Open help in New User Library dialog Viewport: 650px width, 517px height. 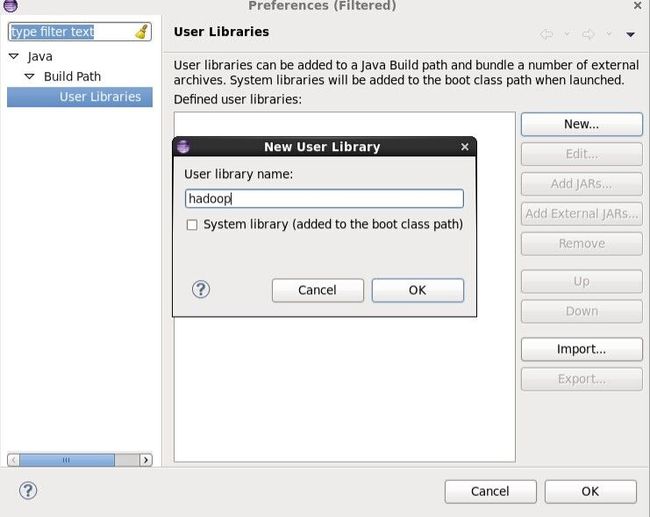point(201,289)
